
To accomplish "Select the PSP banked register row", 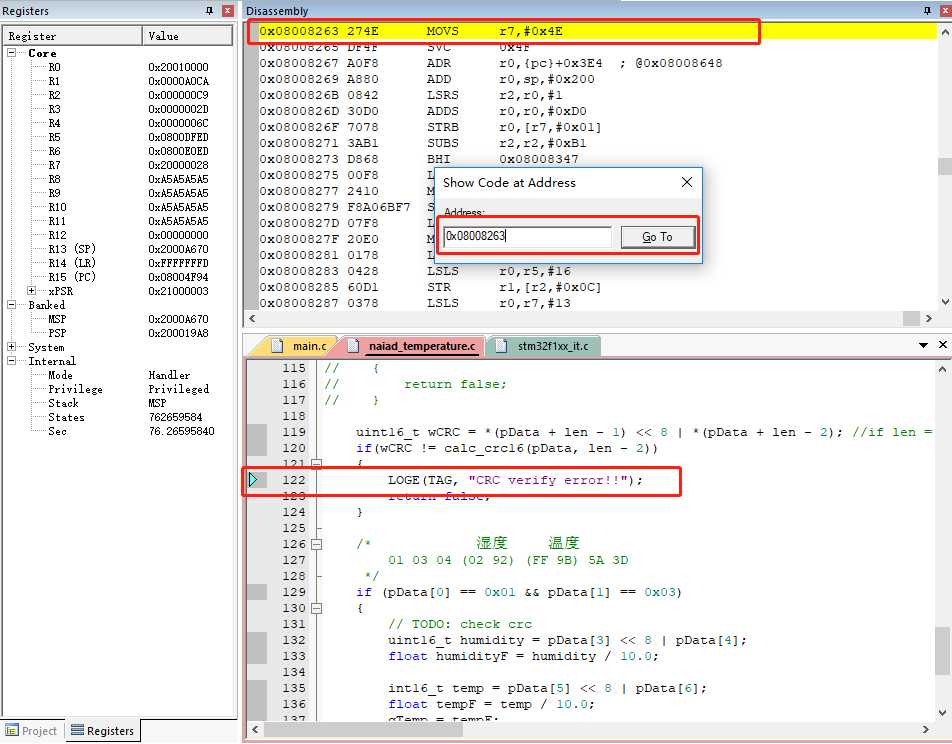I will point(118,333).
